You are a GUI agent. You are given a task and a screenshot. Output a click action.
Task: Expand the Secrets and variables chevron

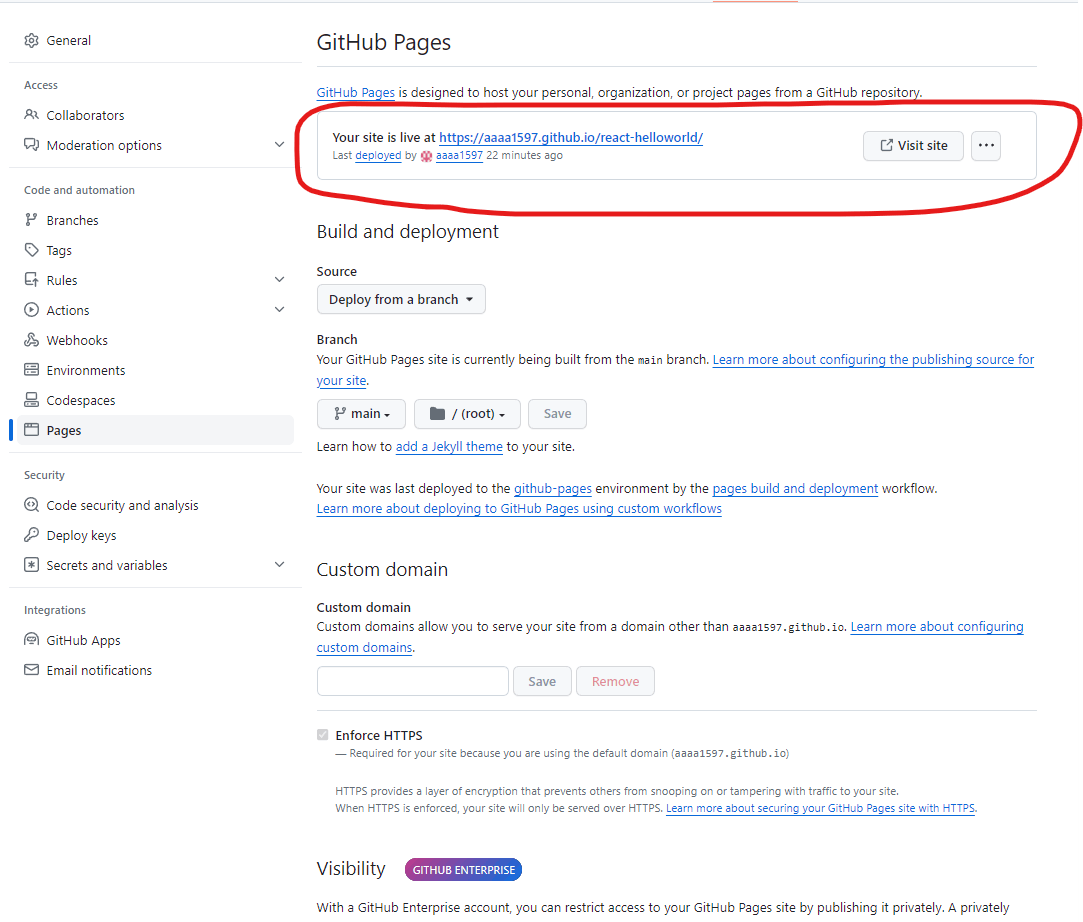pos(279,565)
